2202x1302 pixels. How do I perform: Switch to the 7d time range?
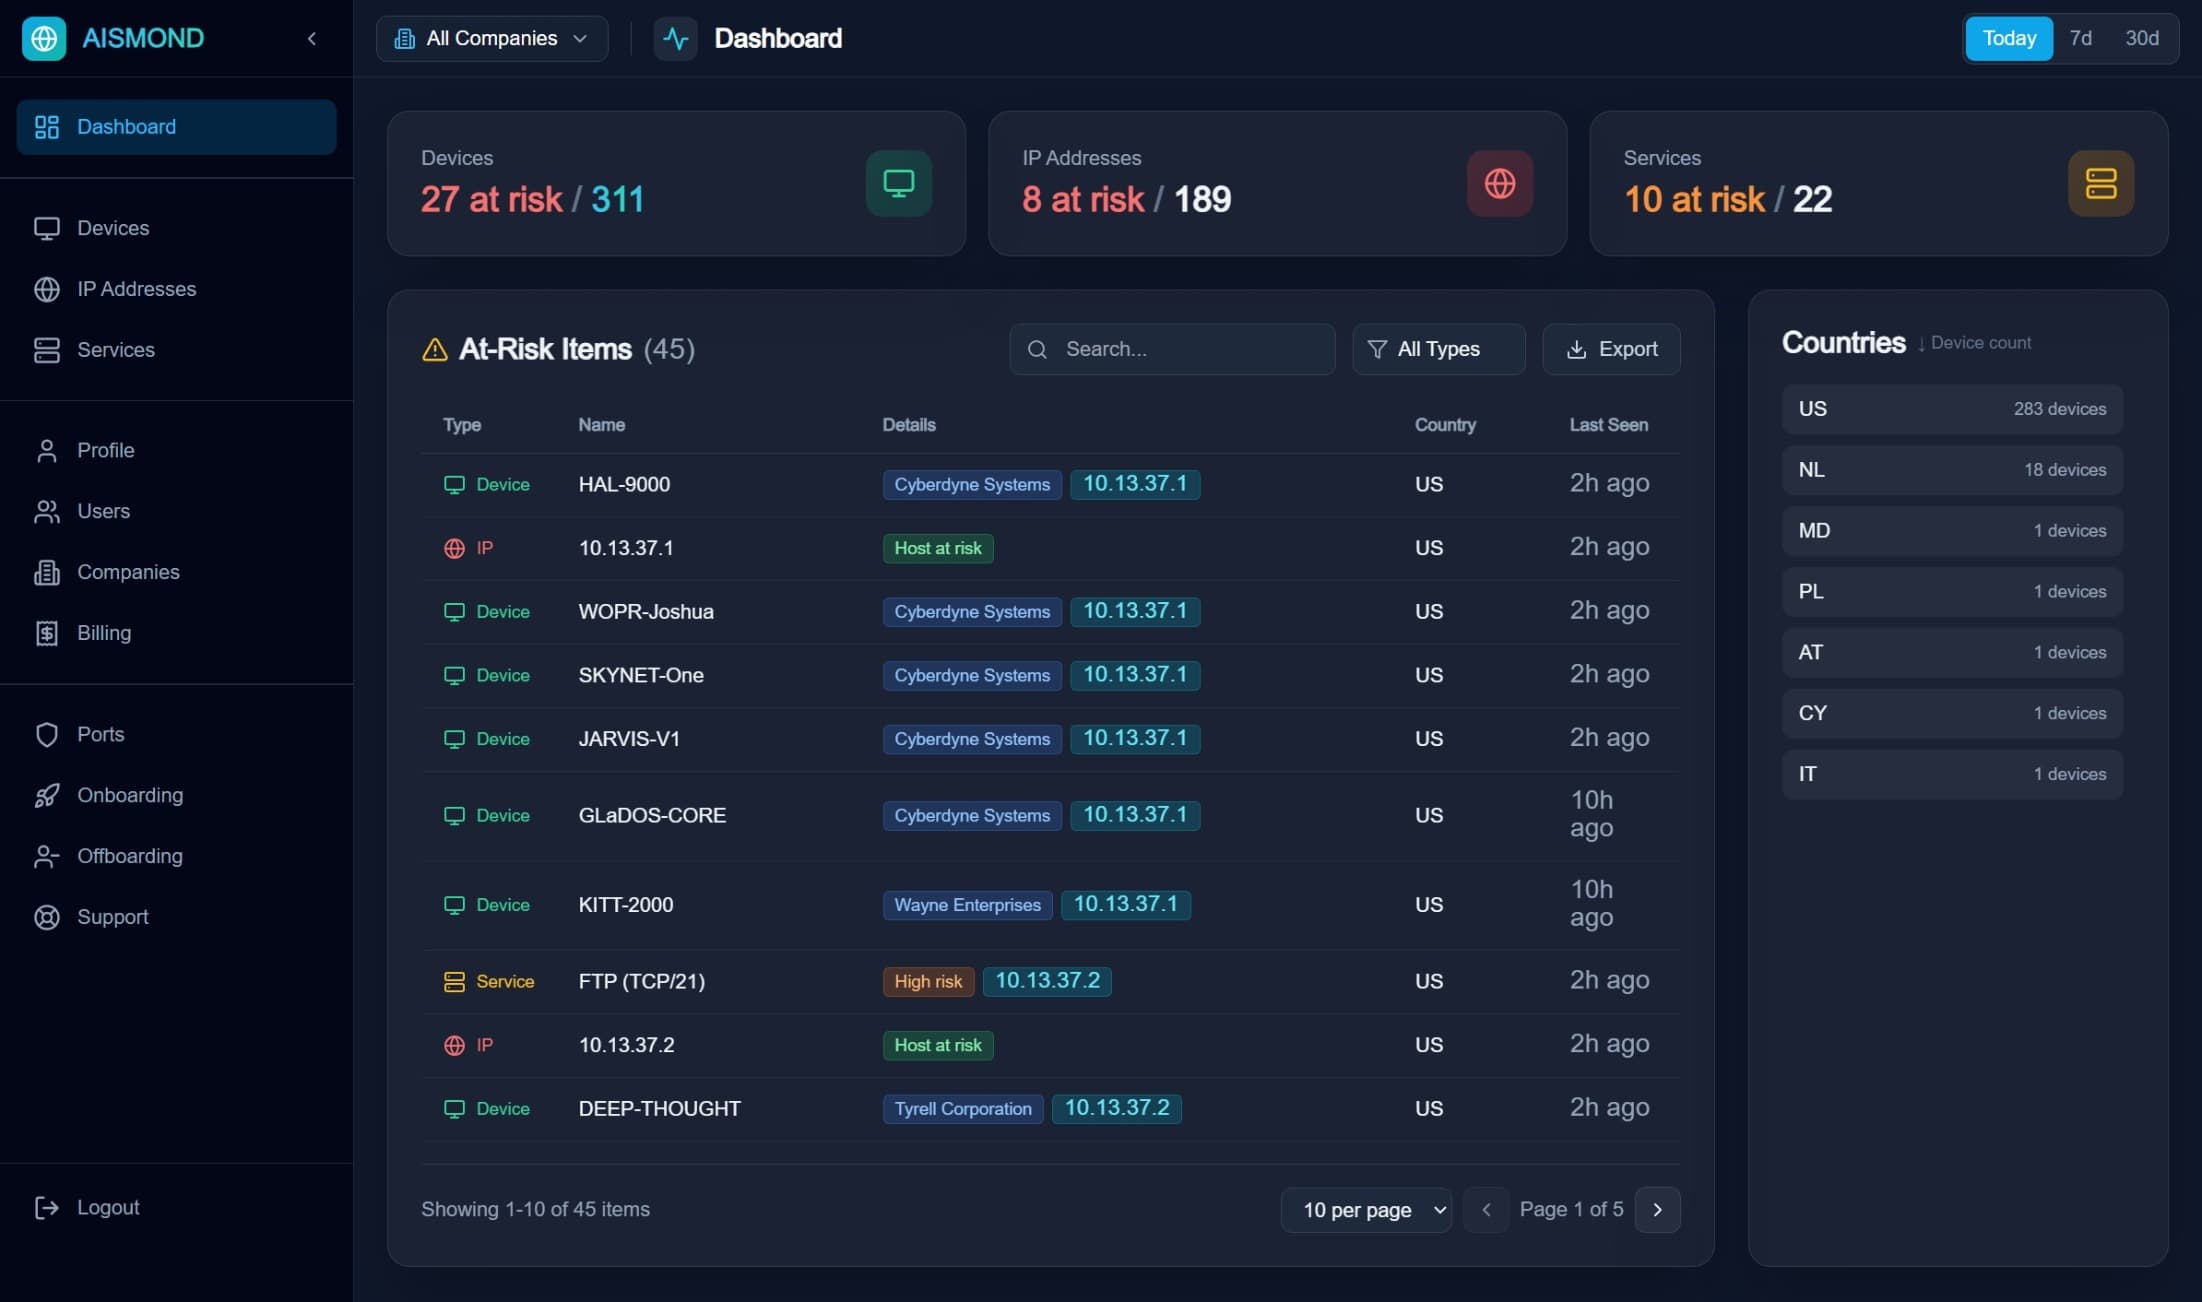click(x=2081, y=38)
